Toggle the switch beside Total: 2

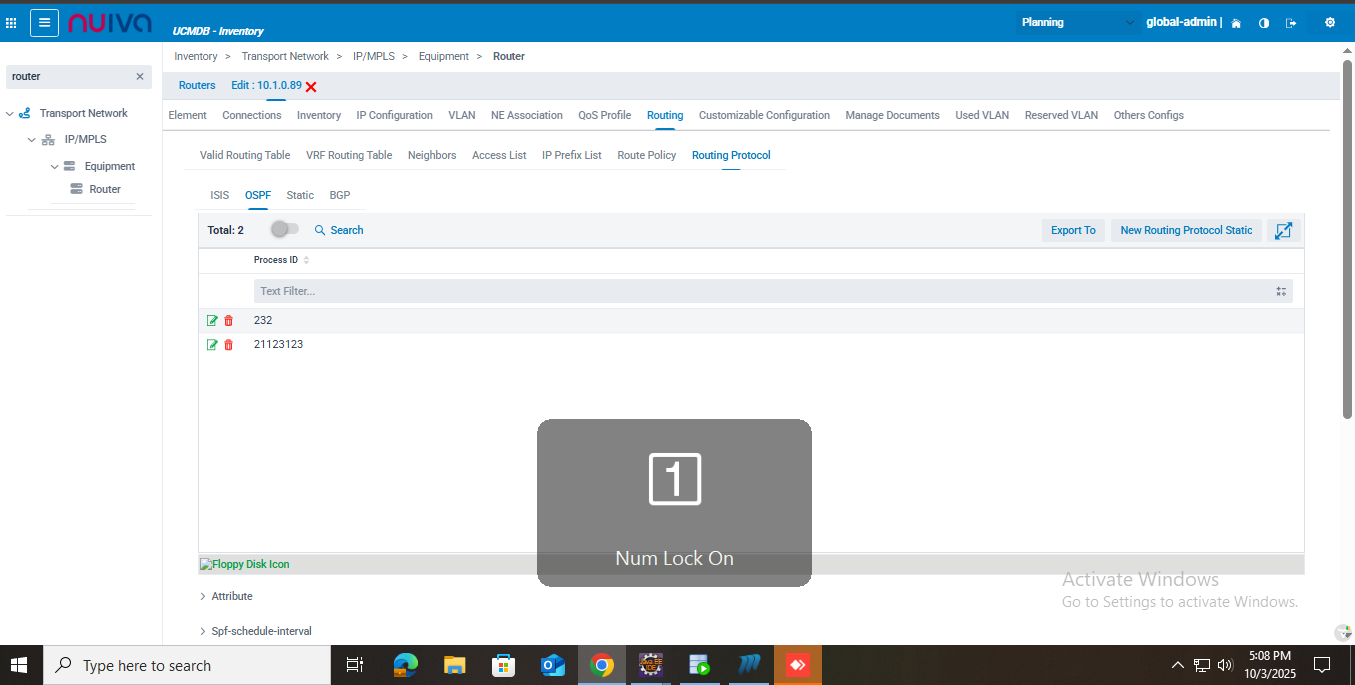pyautogui.click(x=284, y=230)
